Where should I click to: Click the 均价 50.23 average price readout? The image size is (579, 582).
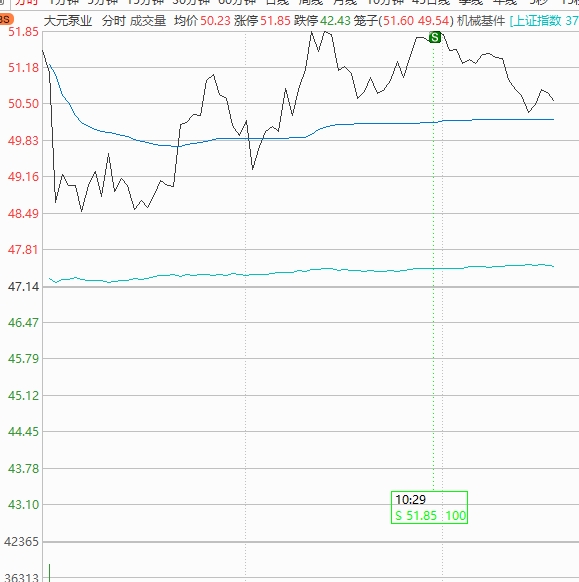[x=202, y=21]
